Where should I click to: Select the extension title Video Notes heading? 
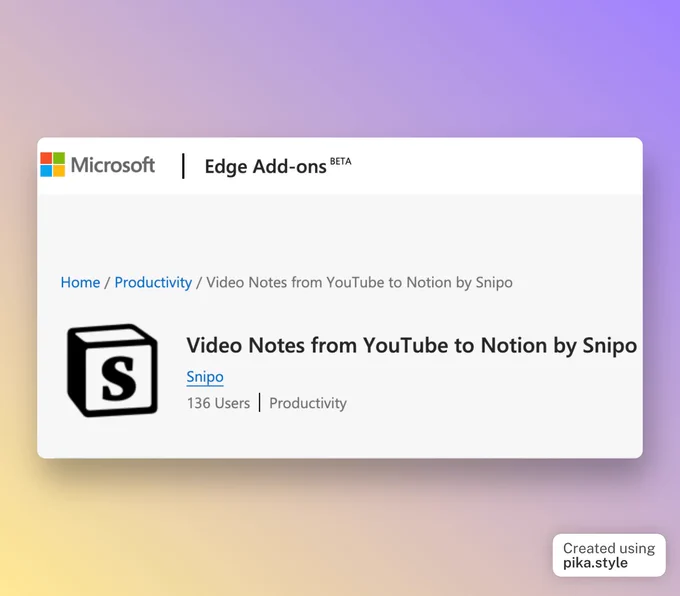pyautogui.click(x=412, y=346)
